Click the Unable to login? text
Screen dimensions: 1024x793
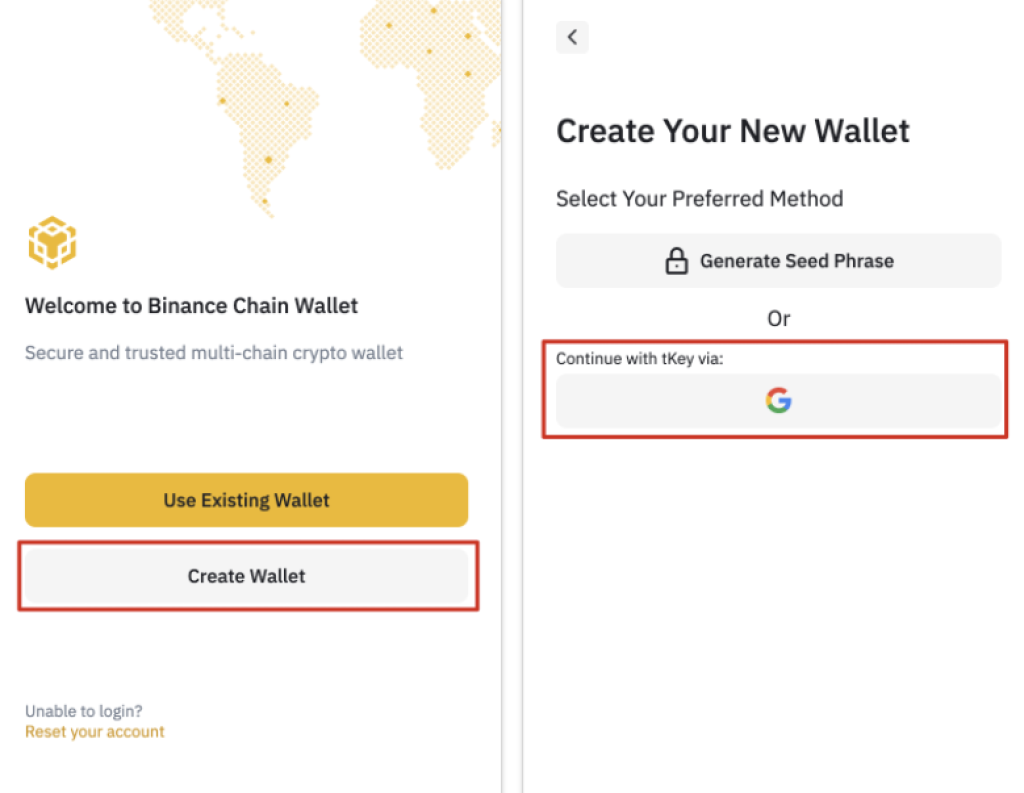(x=84, y=711)
